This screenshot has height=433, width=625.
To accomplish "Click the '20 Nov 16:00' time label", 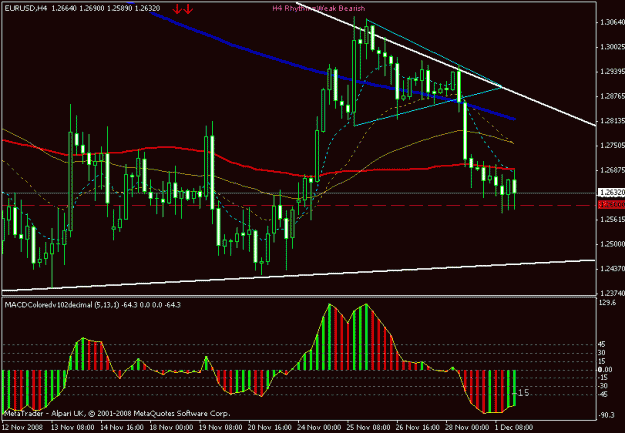I will pyautogui.click(x=270, y=427).
